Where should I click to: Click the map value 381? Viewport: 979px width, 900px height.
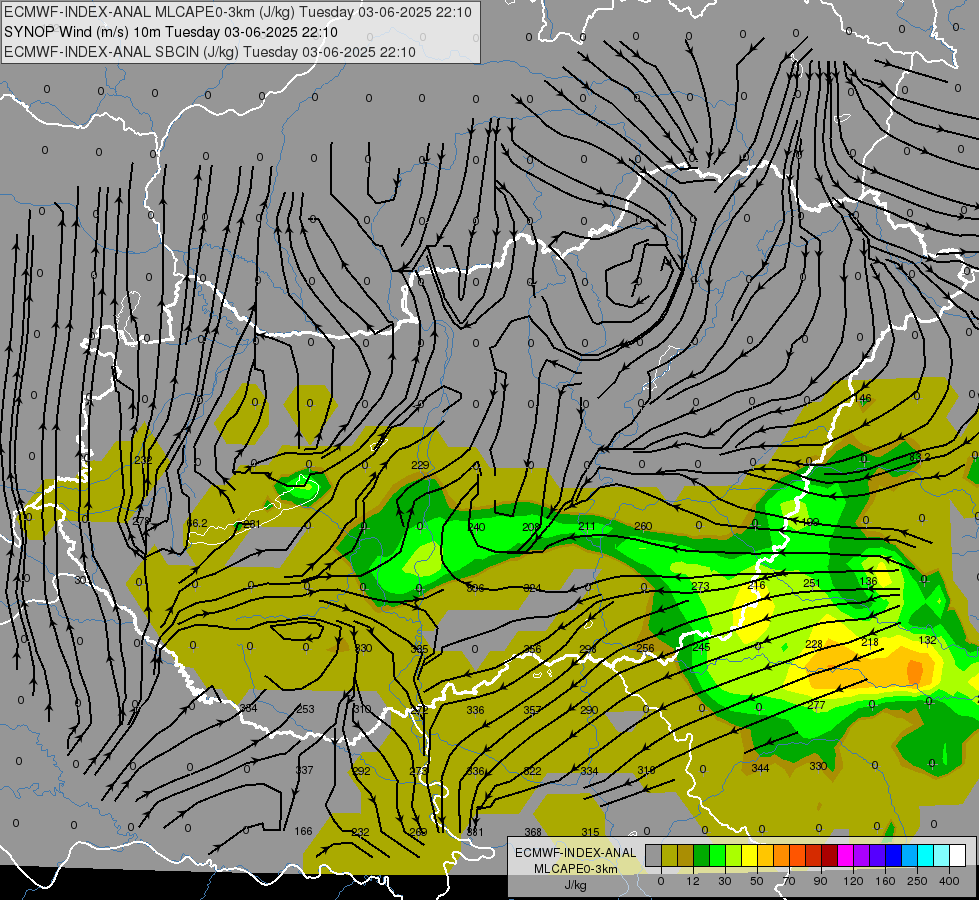tap(475, 832)
